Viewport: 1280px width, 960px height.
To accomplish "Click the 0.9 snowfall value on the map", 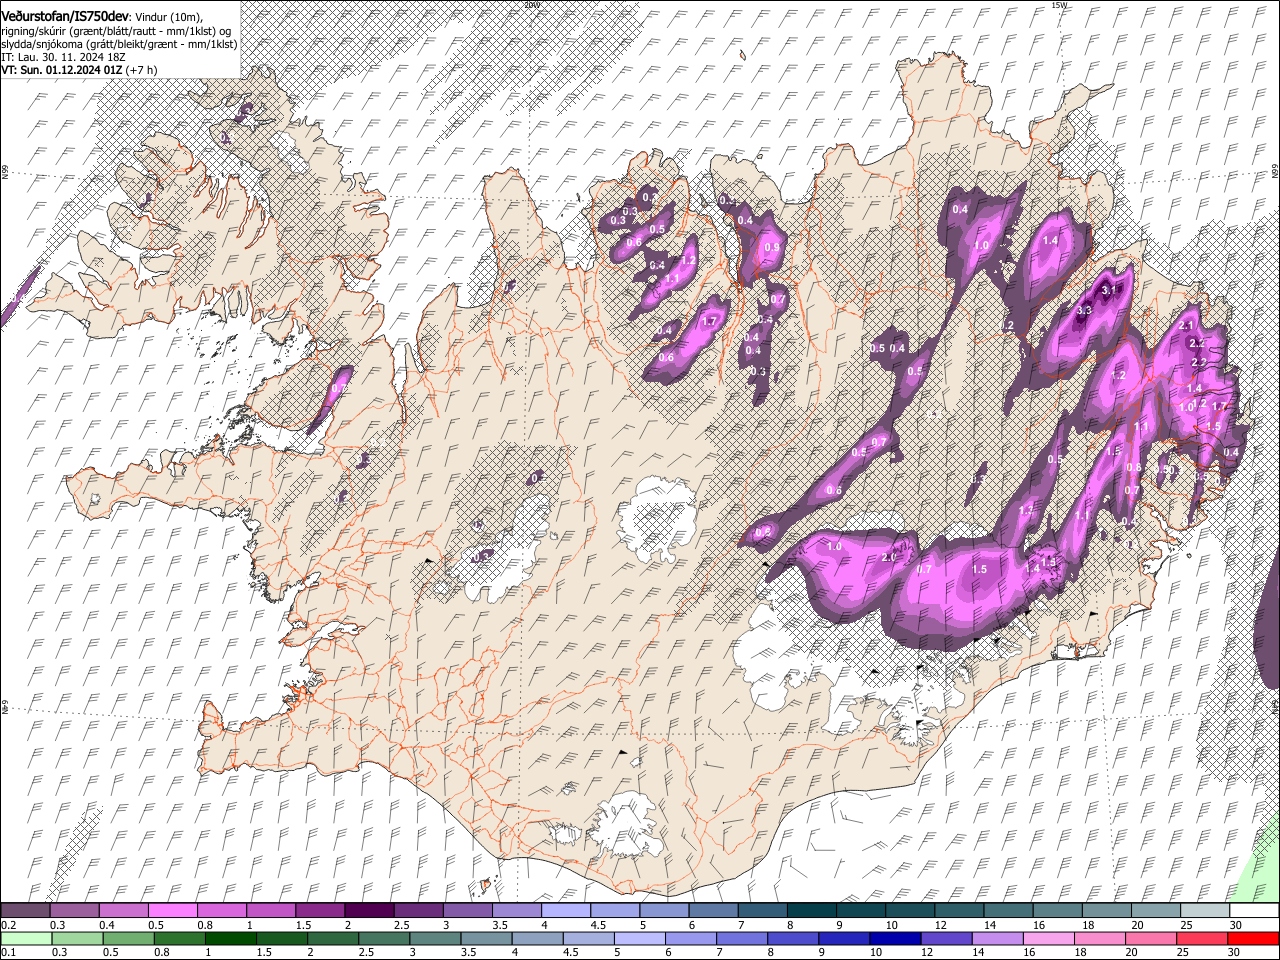I will (771, 247).
